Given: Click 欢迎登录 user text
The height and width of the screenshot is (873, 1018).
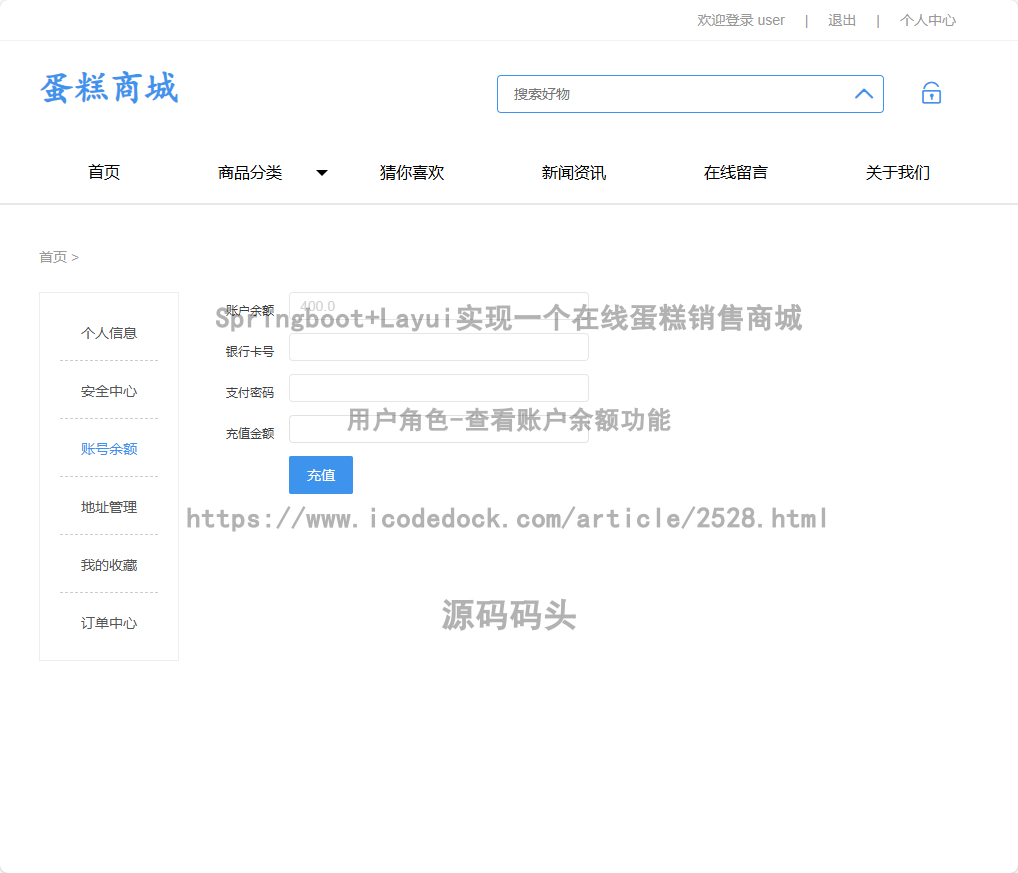Looking at the screenshot, I should tap(741, 20).
